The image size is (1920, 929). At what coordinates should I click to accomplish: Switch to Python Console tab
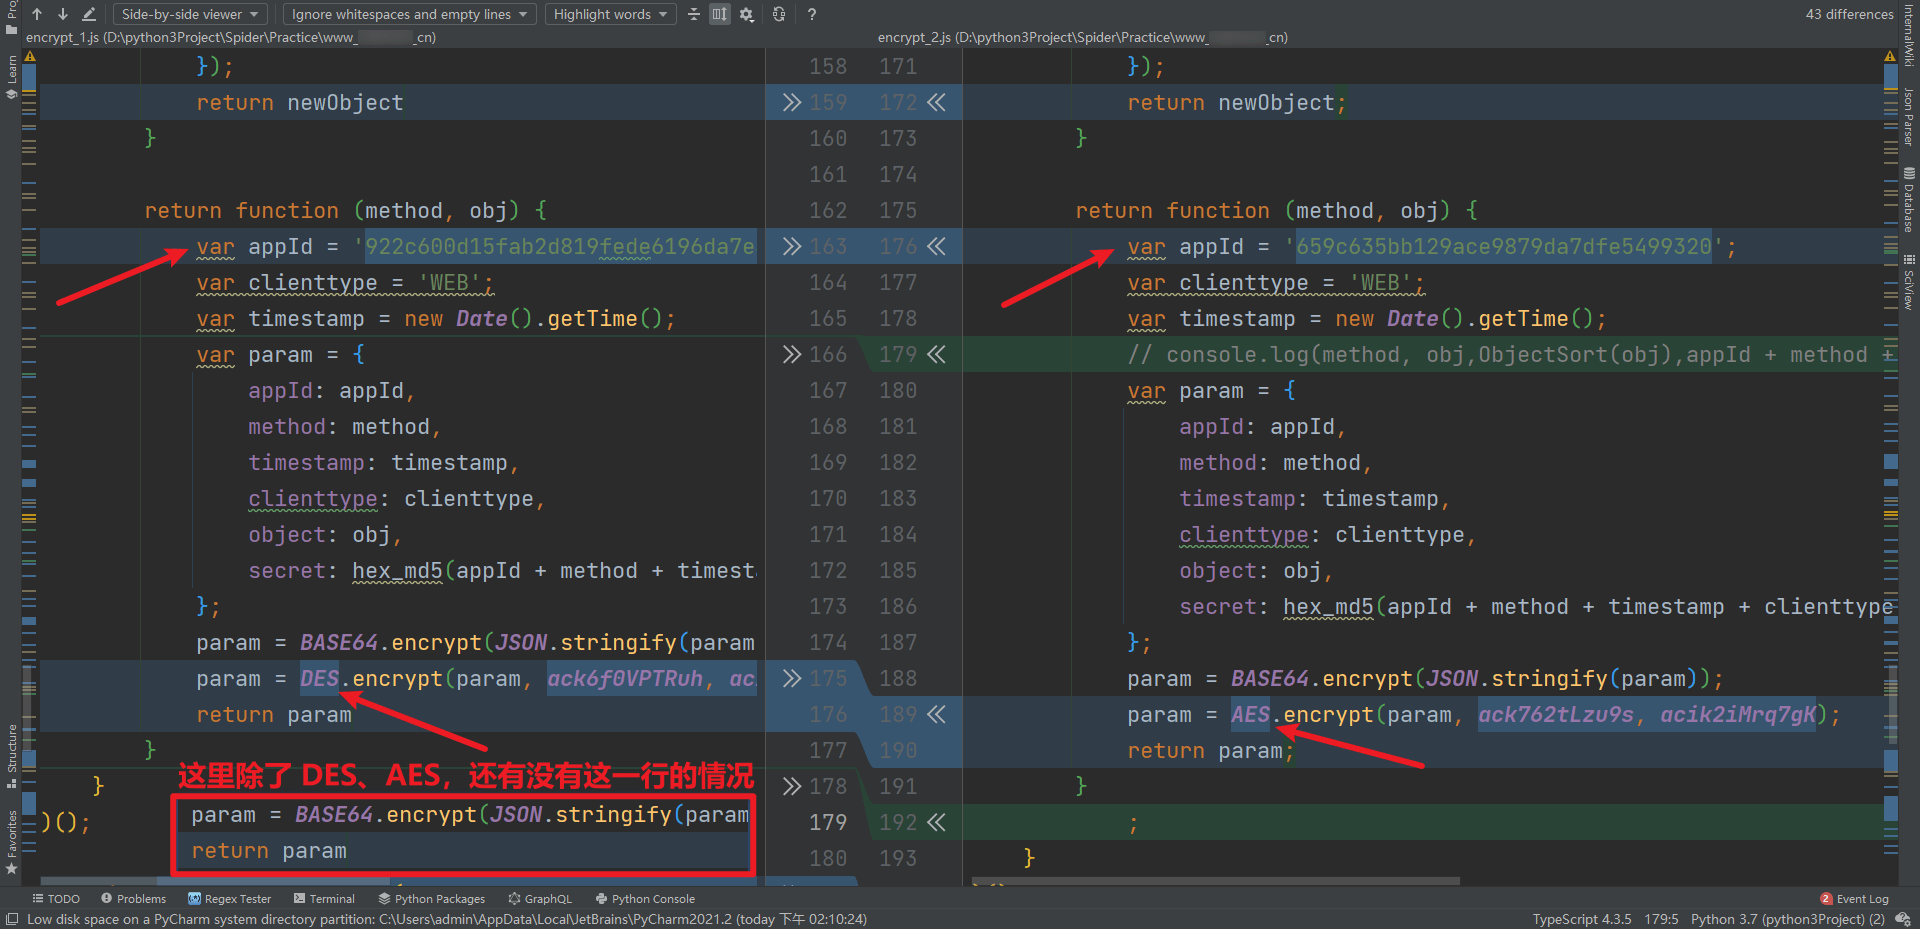point(645,899)
